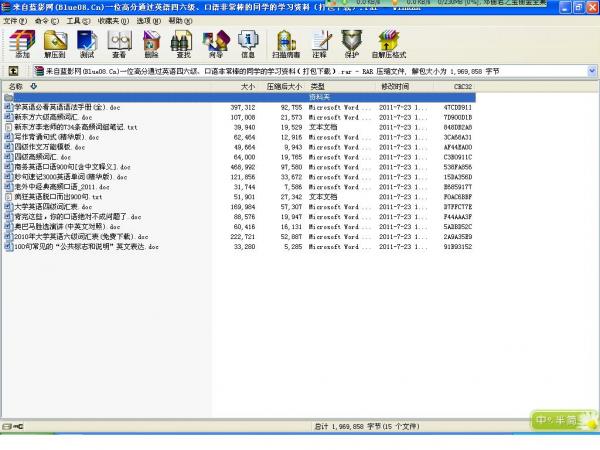Click the 测试 (Test) toolbar icon

pyautogui.click(x=87, y=44)
